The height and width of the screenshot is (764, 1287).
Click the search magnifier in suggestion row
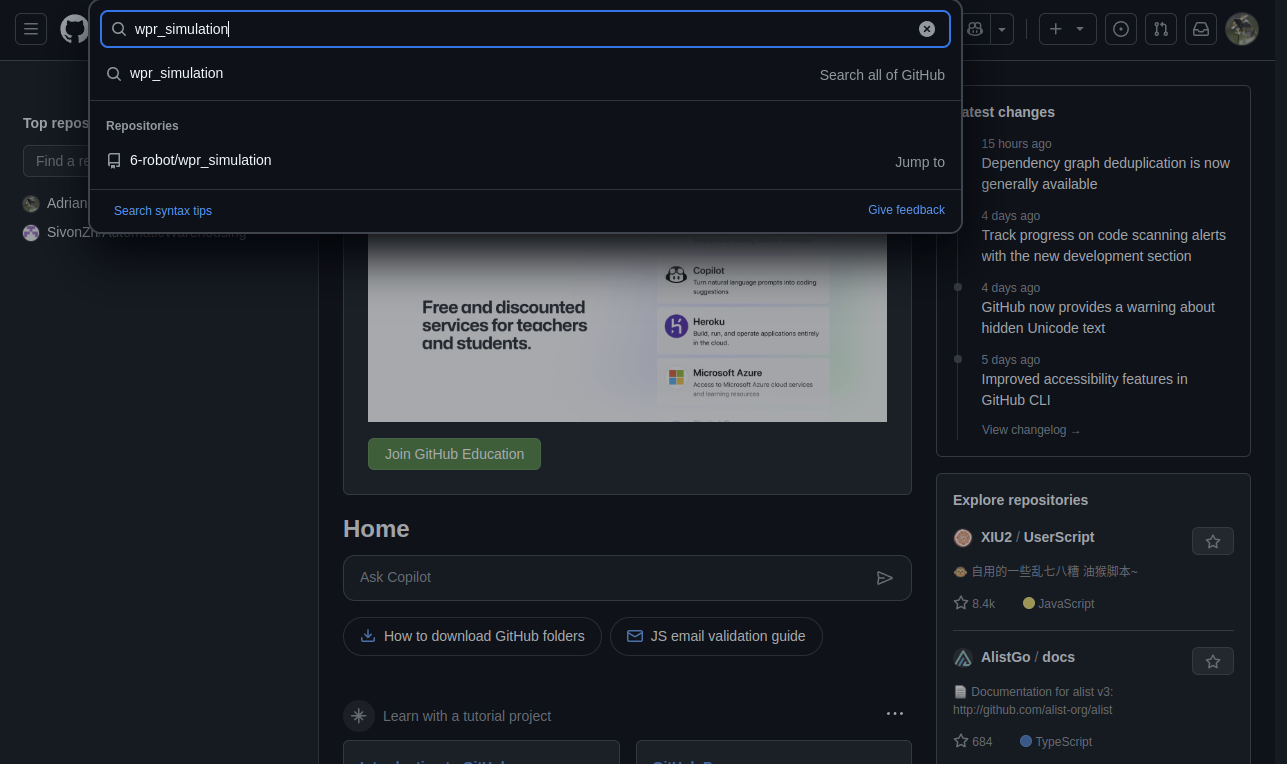click(x=114, y=74)
